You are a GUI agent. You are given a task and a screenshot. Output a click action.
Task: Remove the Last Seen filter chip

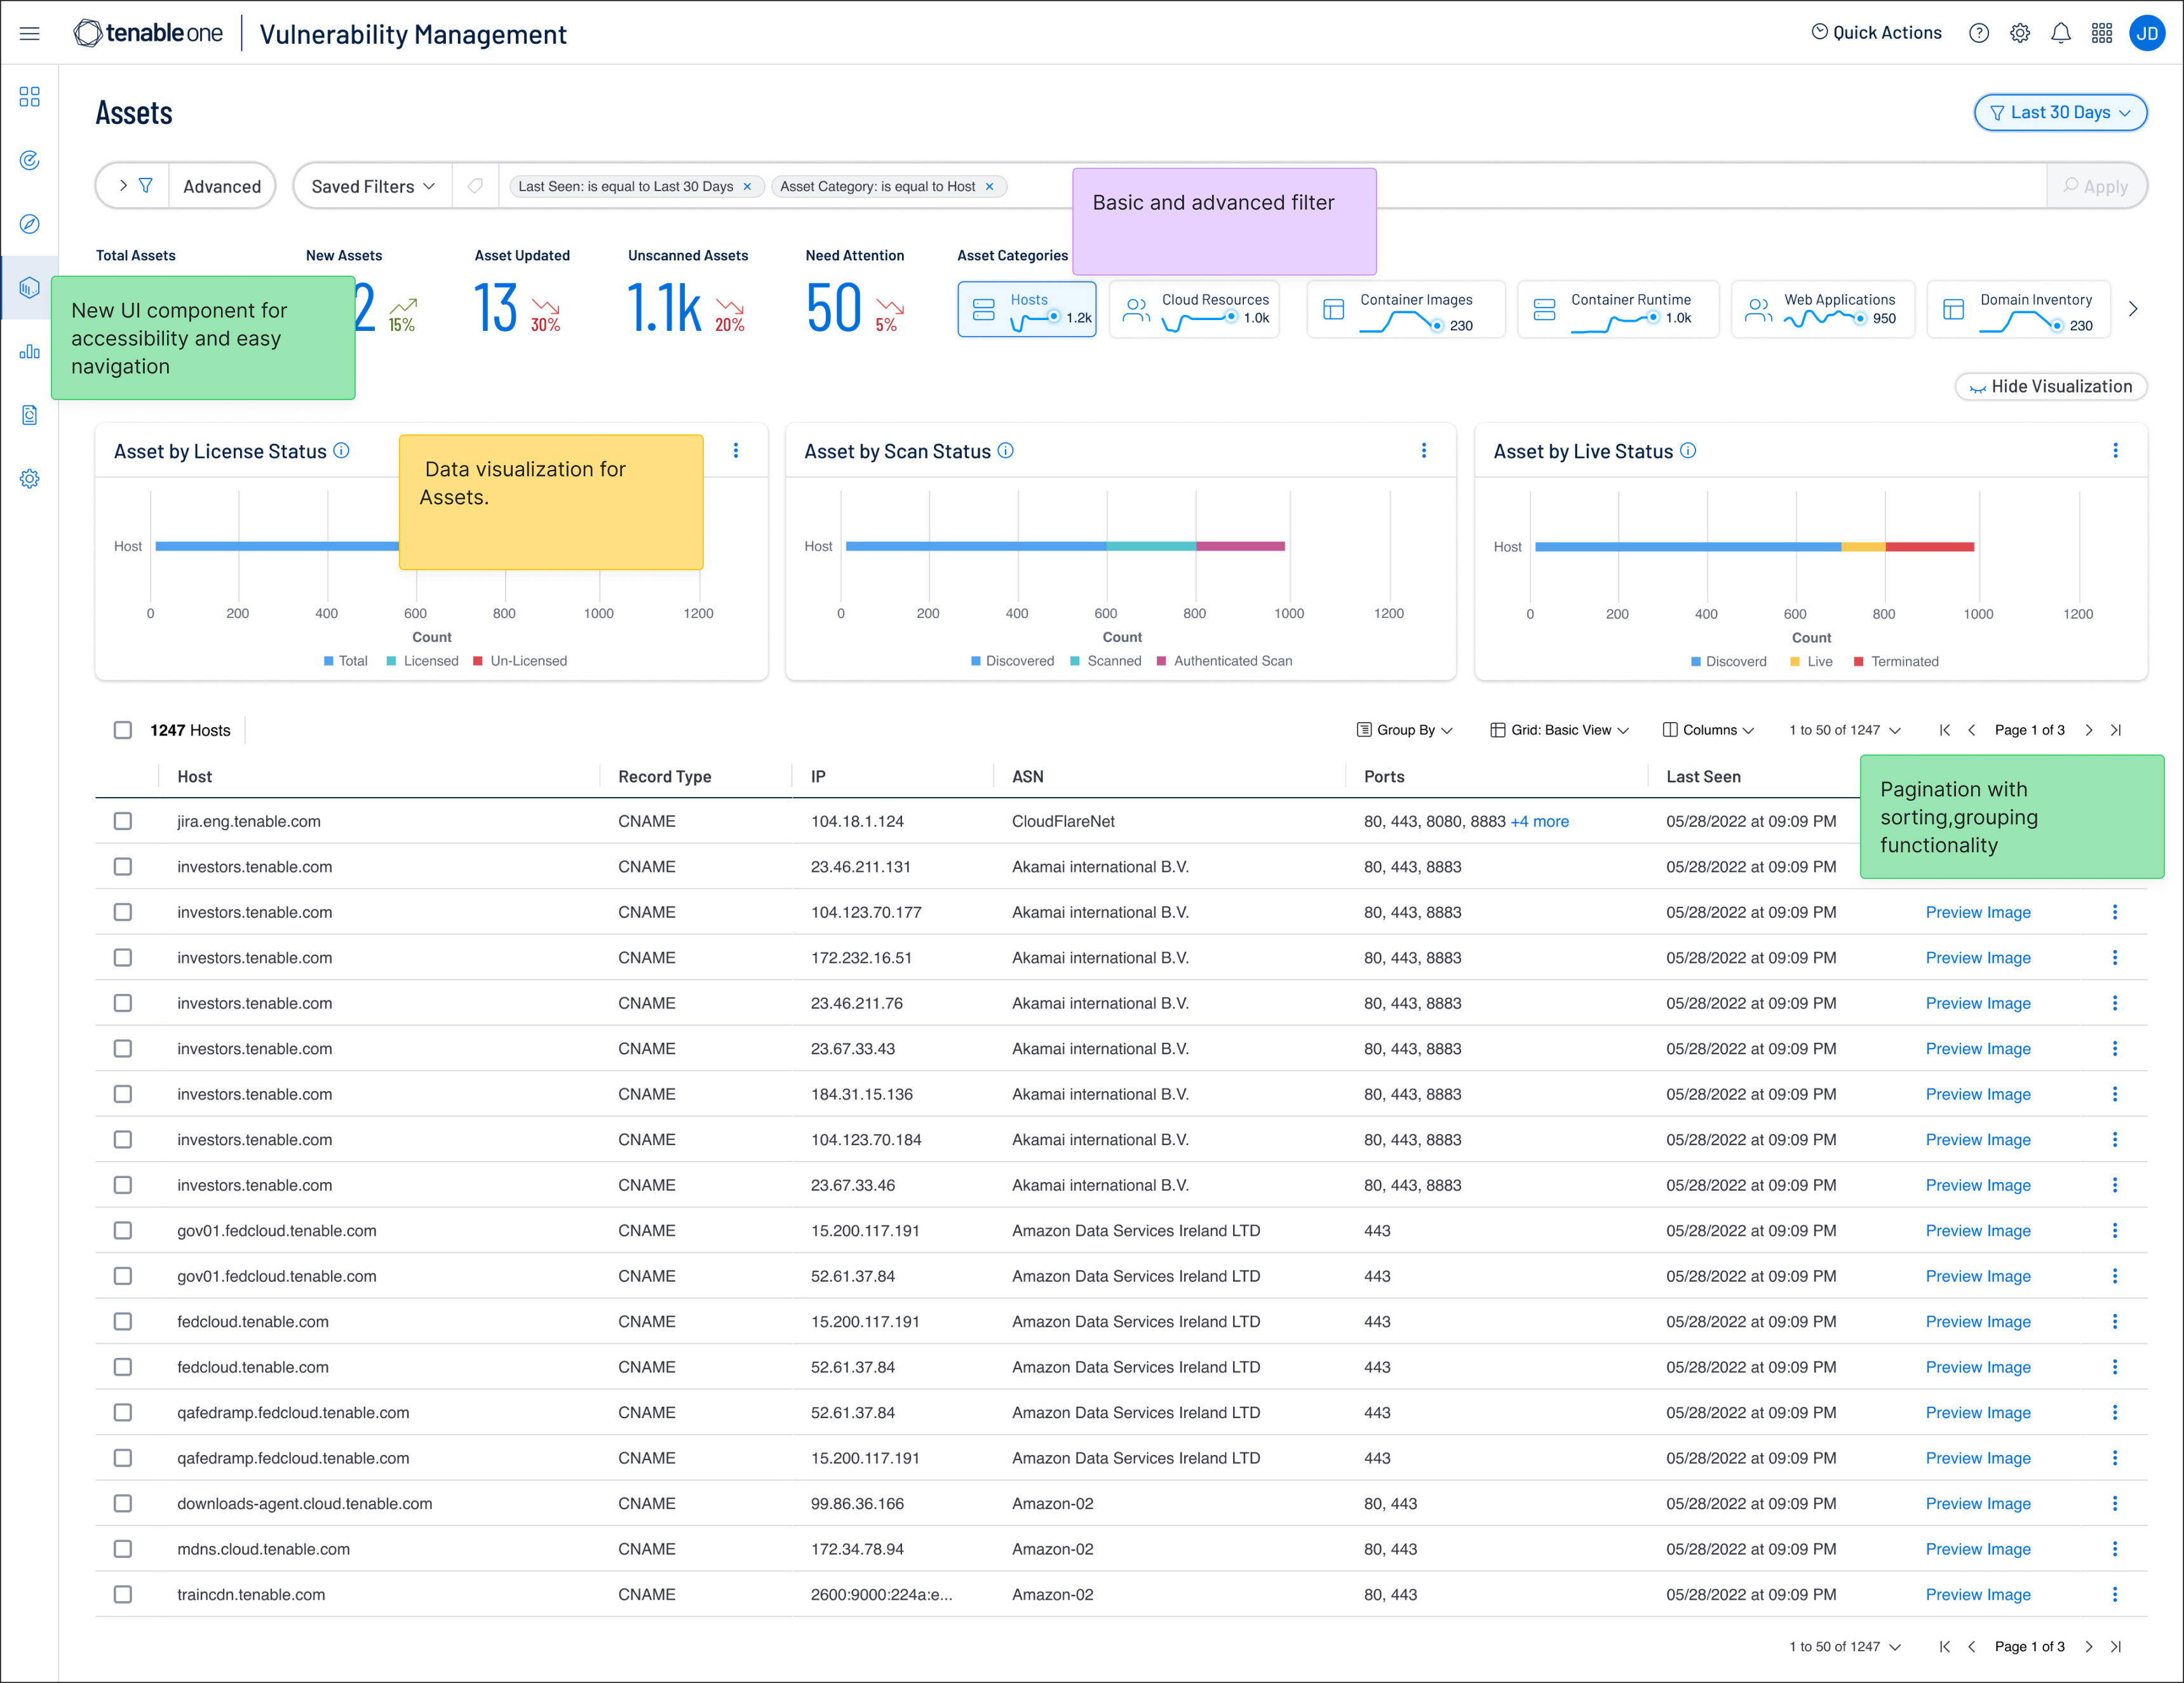click(x=747, y=186)
